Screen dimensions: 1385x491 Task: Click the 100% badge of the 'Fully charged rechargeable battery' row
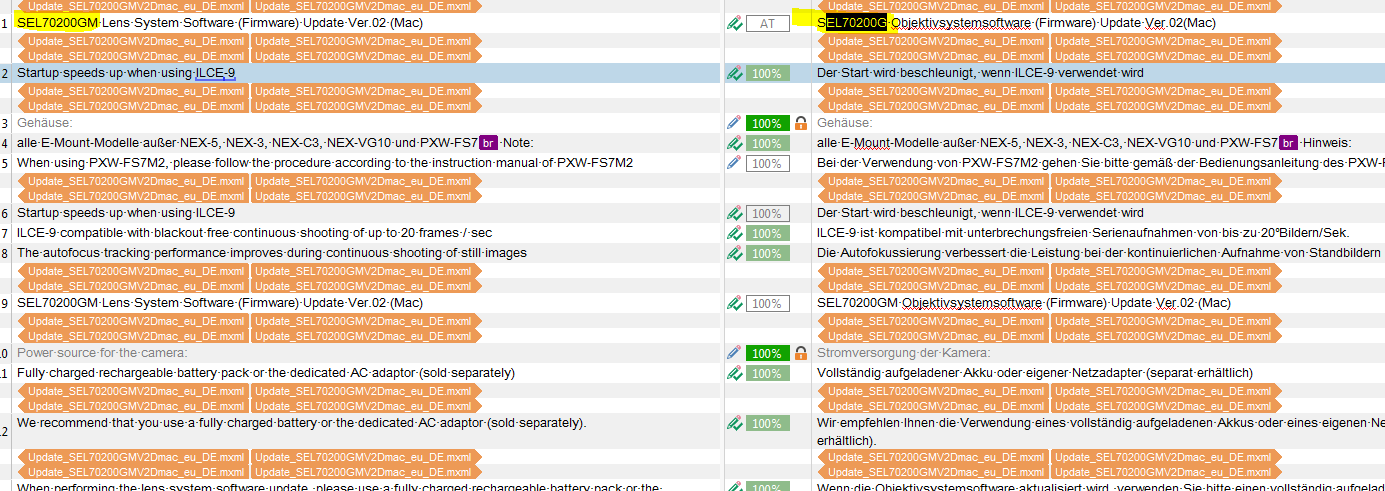point(768,373)
